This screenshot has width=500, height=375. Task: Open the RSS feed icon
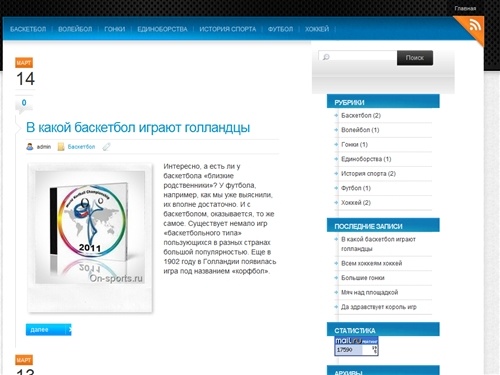pyautogui.click(x=475, y=25)
